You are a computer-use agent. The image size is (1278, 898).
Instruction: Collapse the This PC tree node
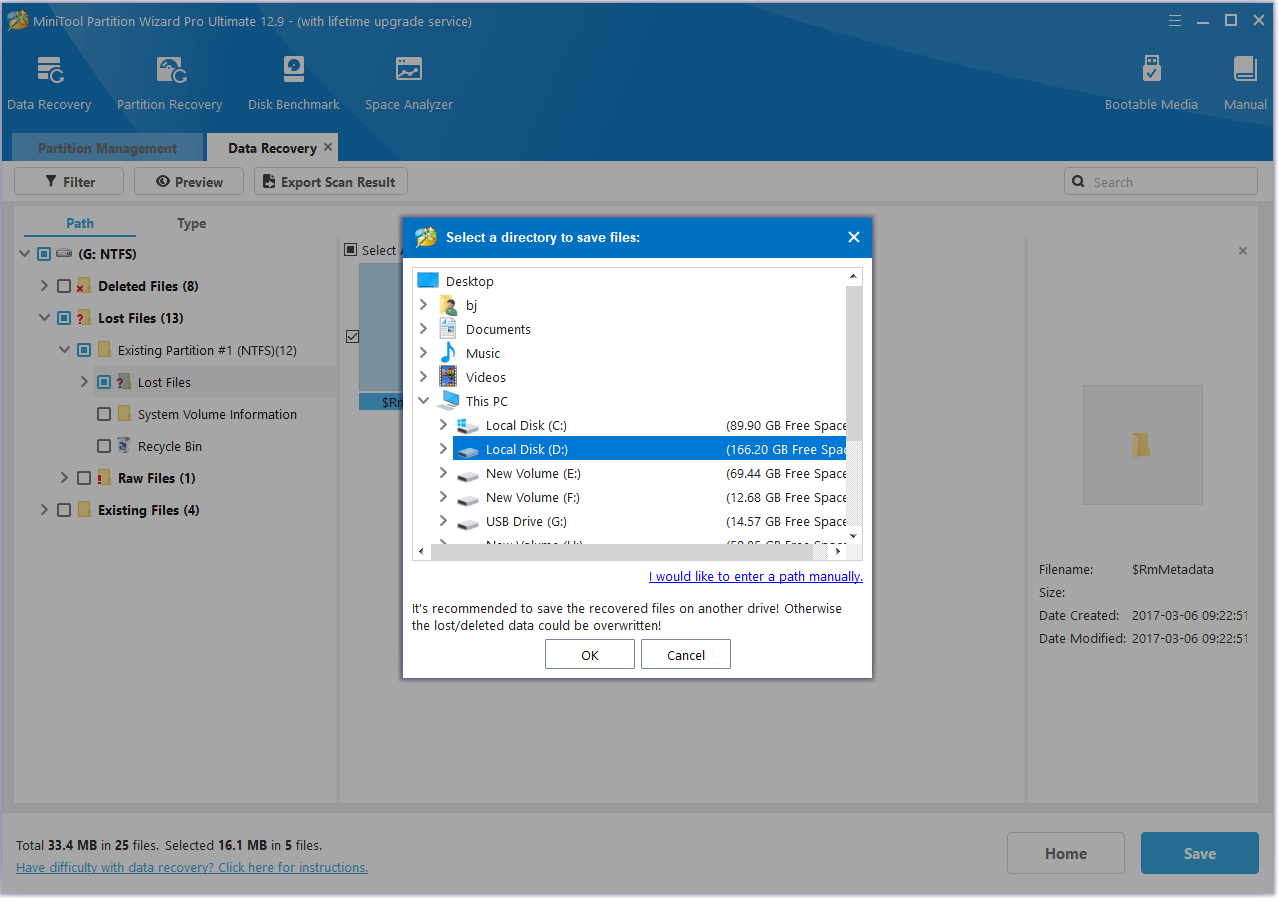[x=424, y=401]
